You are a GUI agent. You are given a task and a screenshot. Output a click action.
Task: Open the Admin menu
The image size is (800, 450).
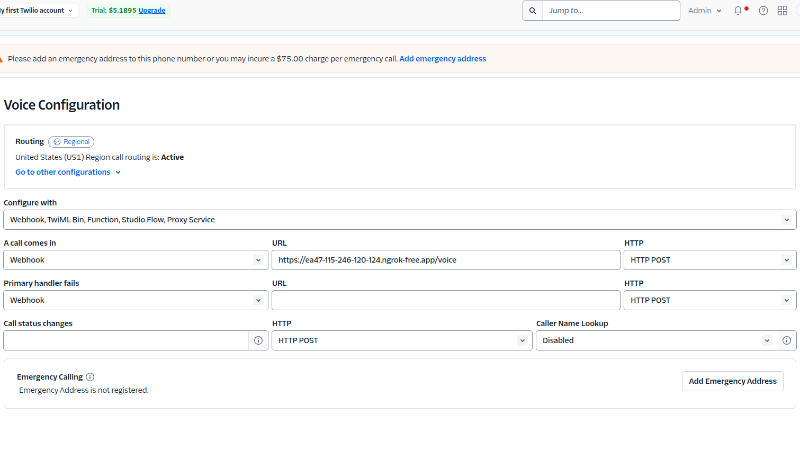[704, 11]
